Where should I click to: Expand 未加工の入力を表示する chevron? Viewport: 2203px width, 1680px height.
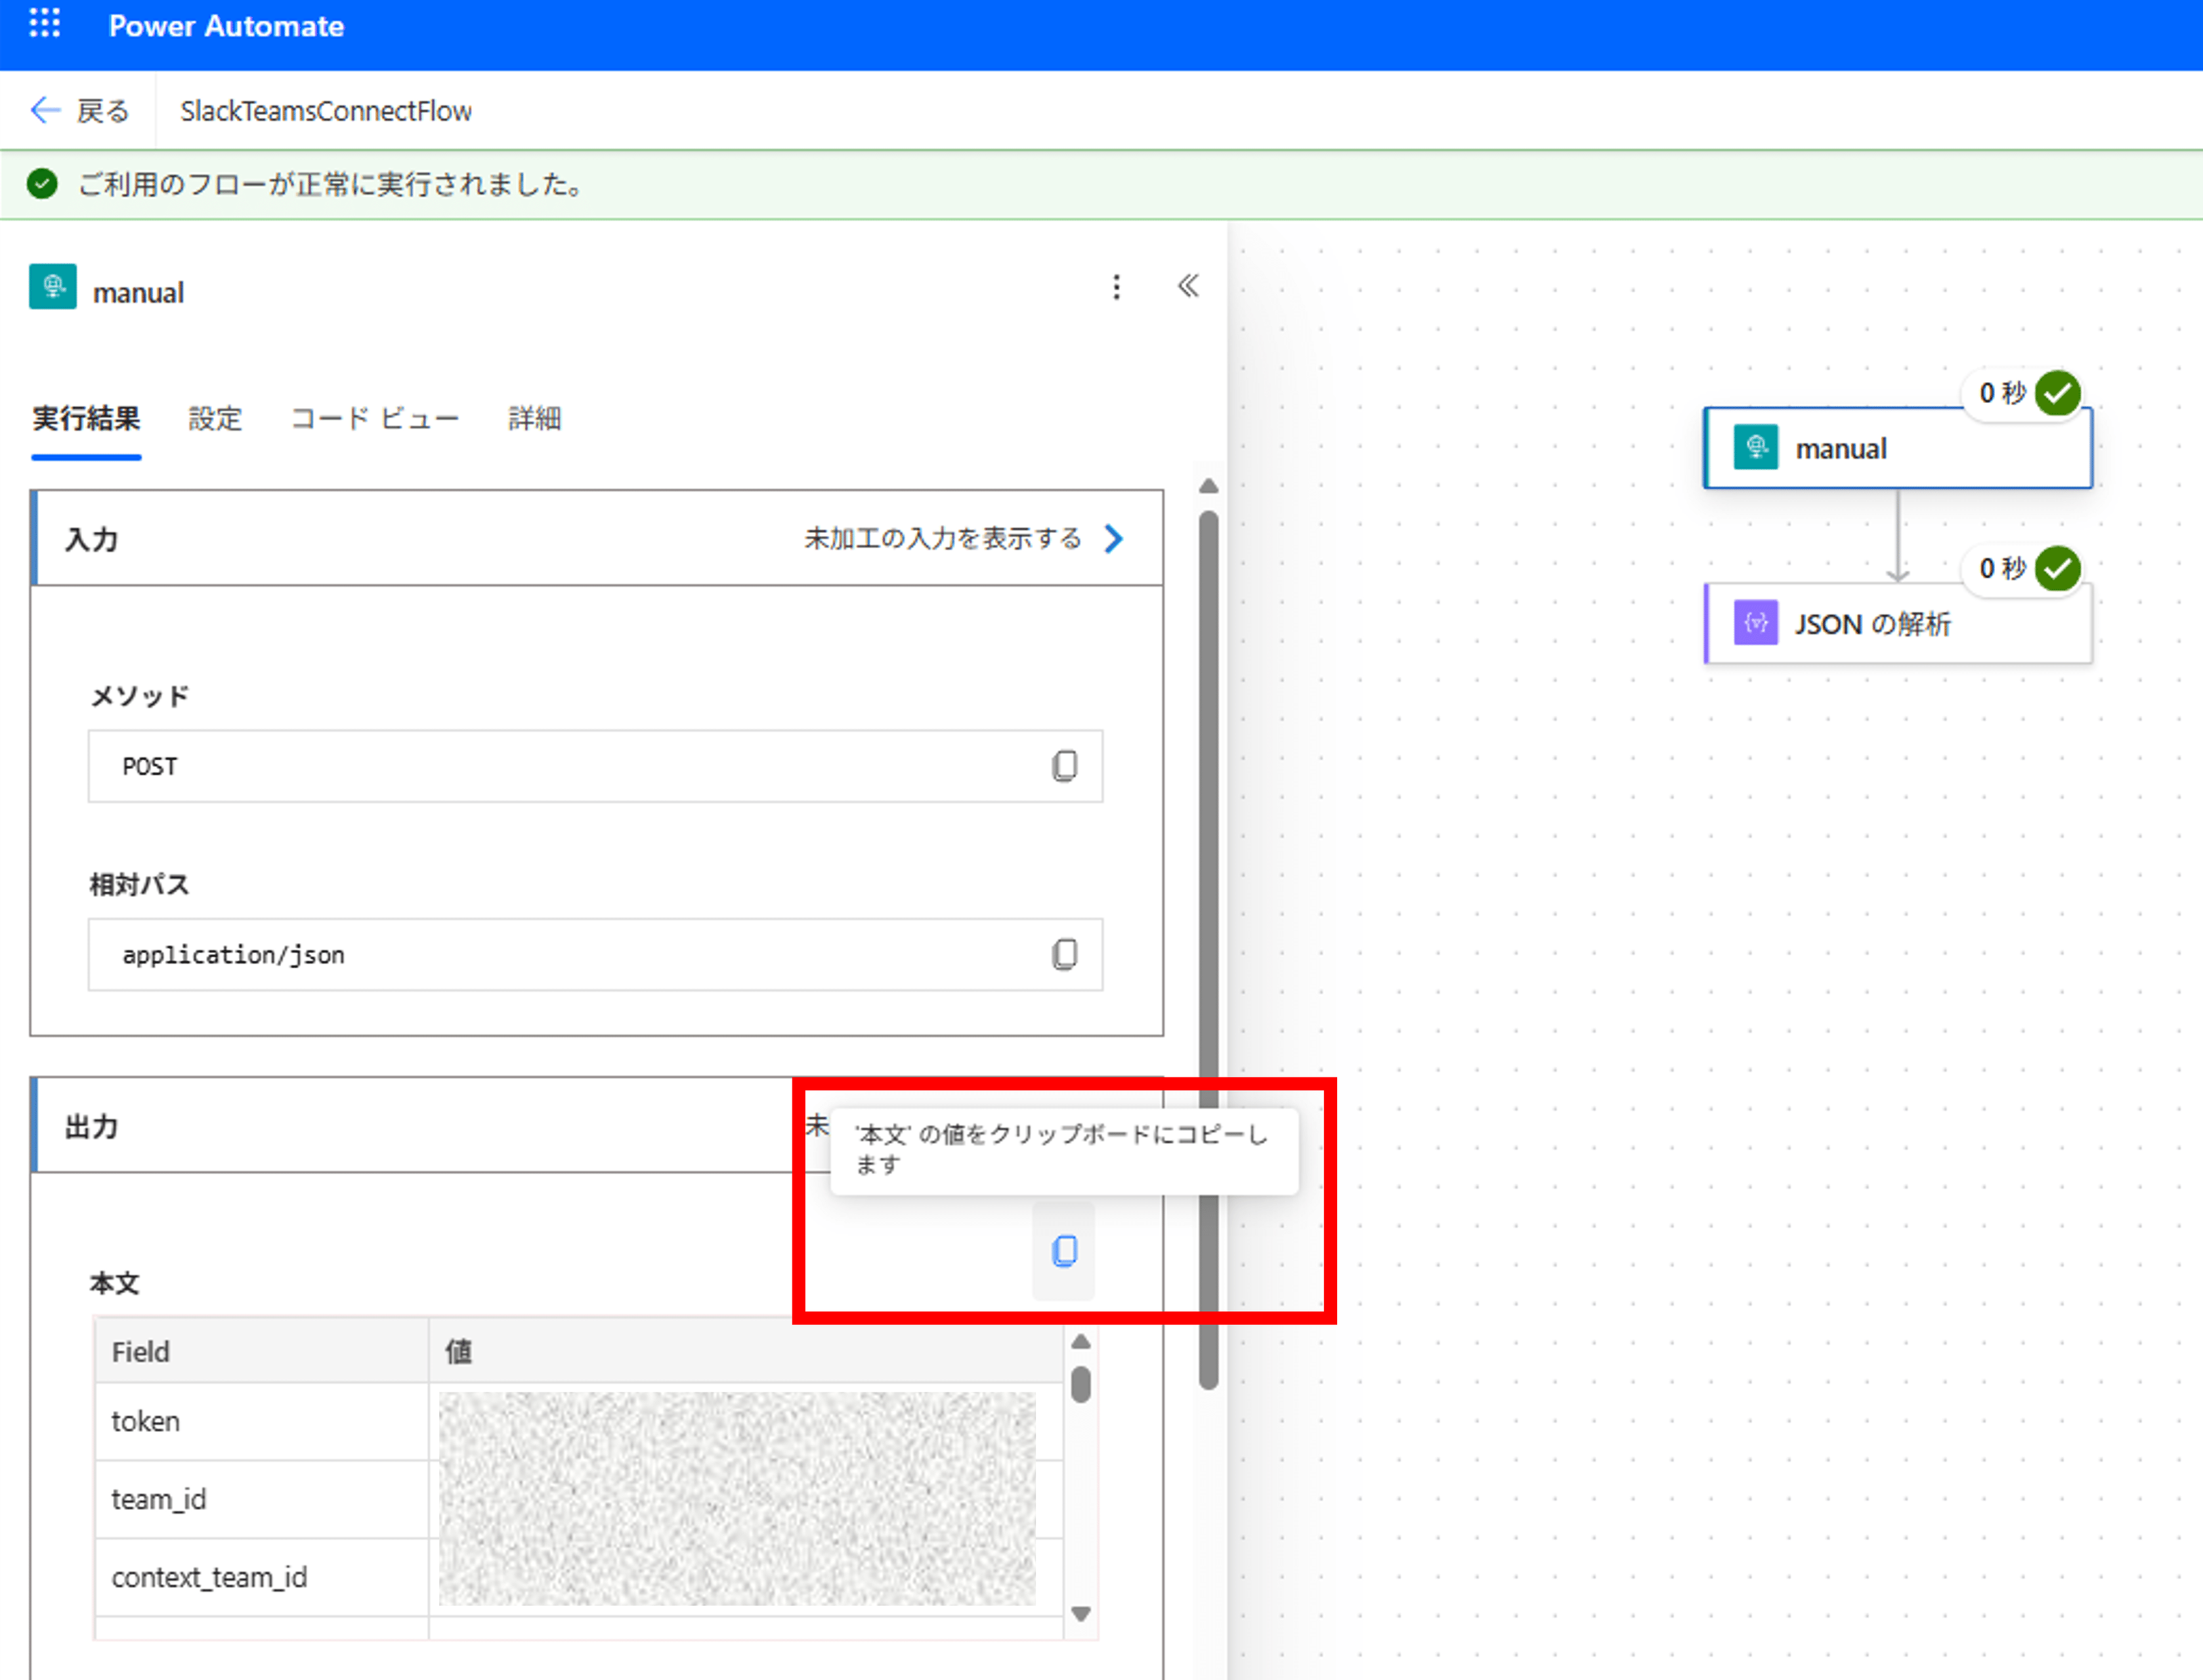click(x=1113, y=539)
